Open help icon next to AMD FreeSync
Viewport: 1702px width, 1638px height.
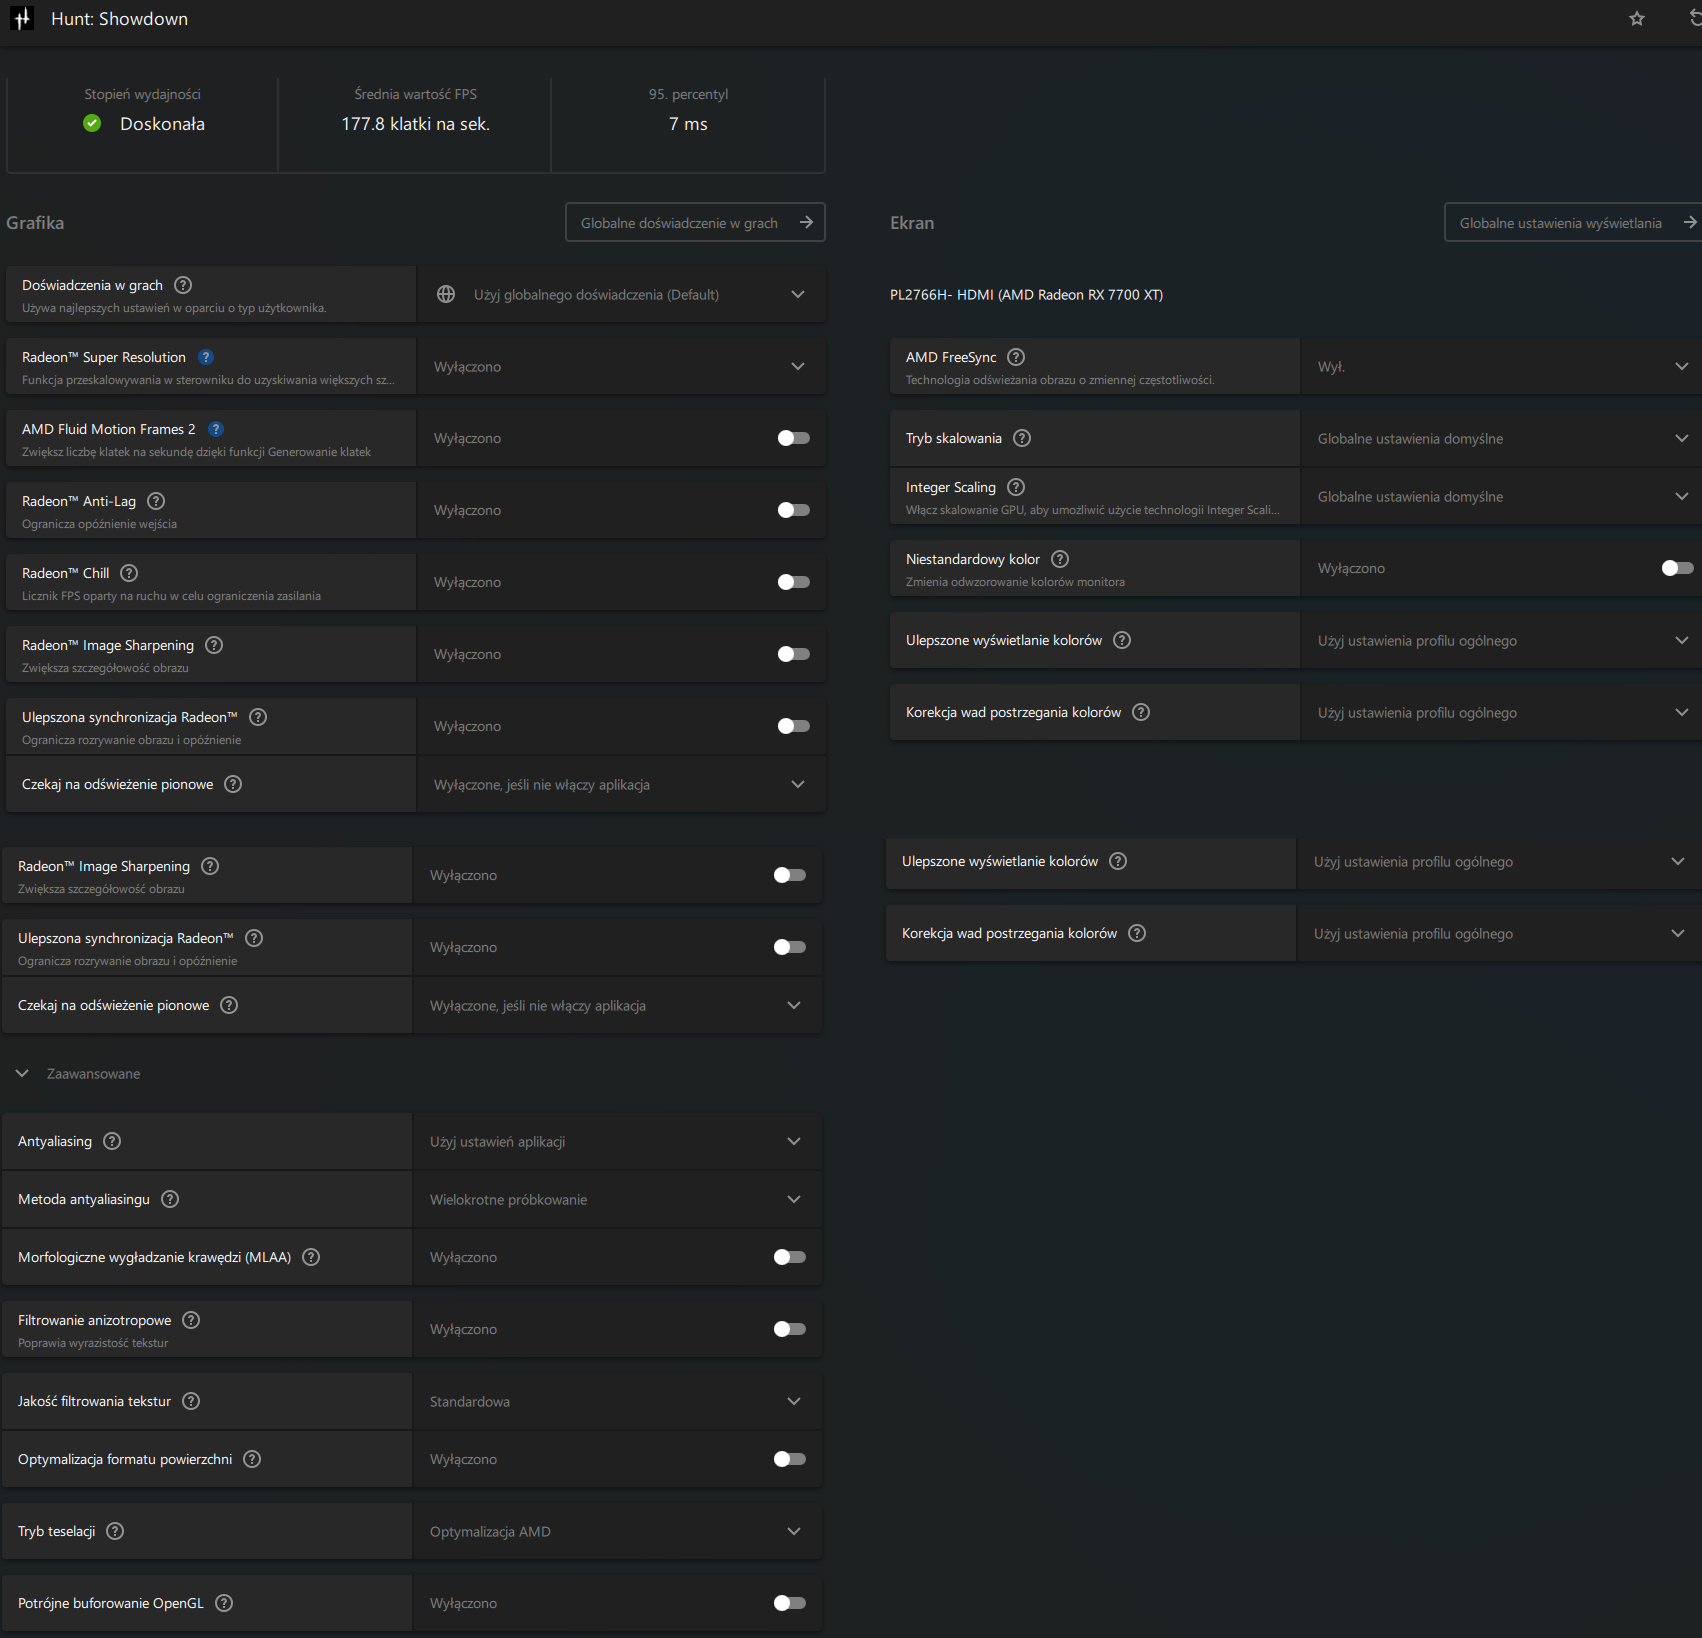1016,357
